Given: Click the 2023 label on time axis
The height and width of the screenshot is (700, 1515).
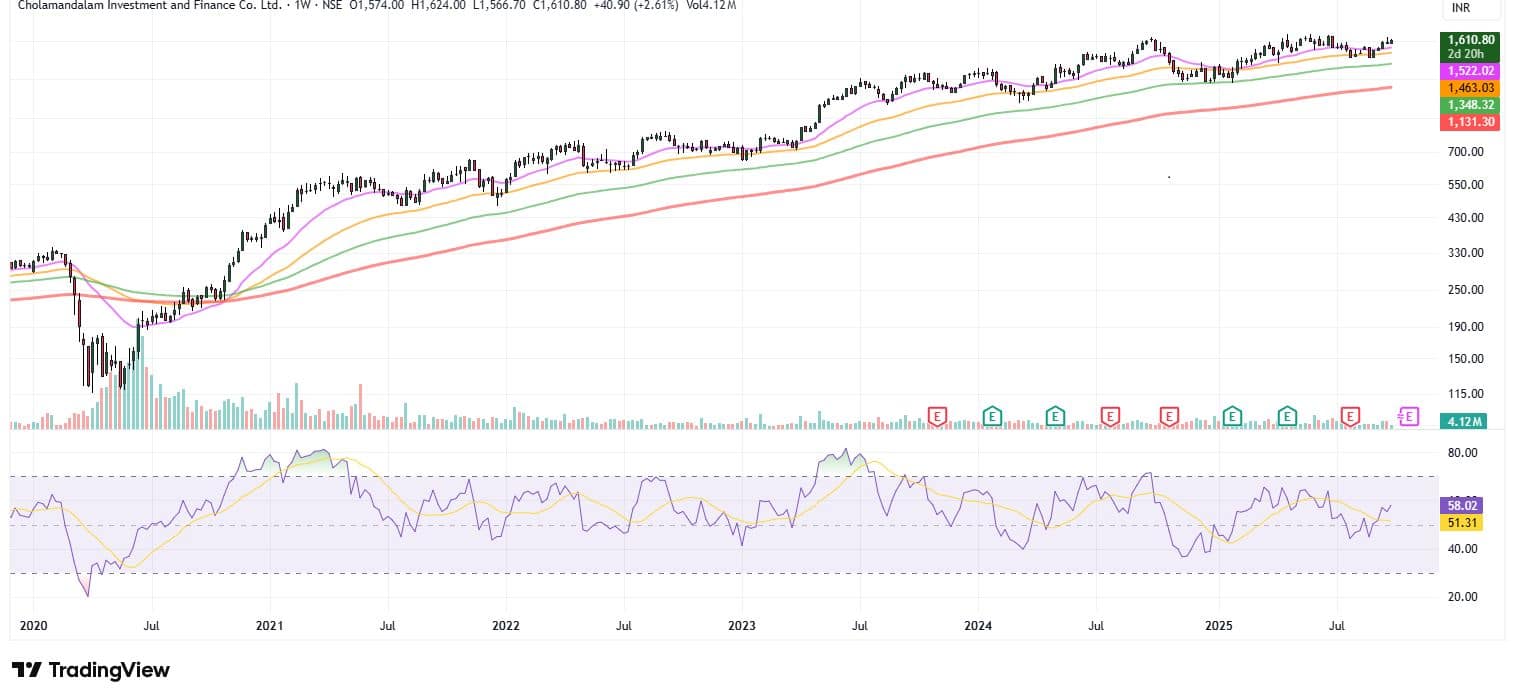Looking at the screenshot, I should click(x=742, y=626).
